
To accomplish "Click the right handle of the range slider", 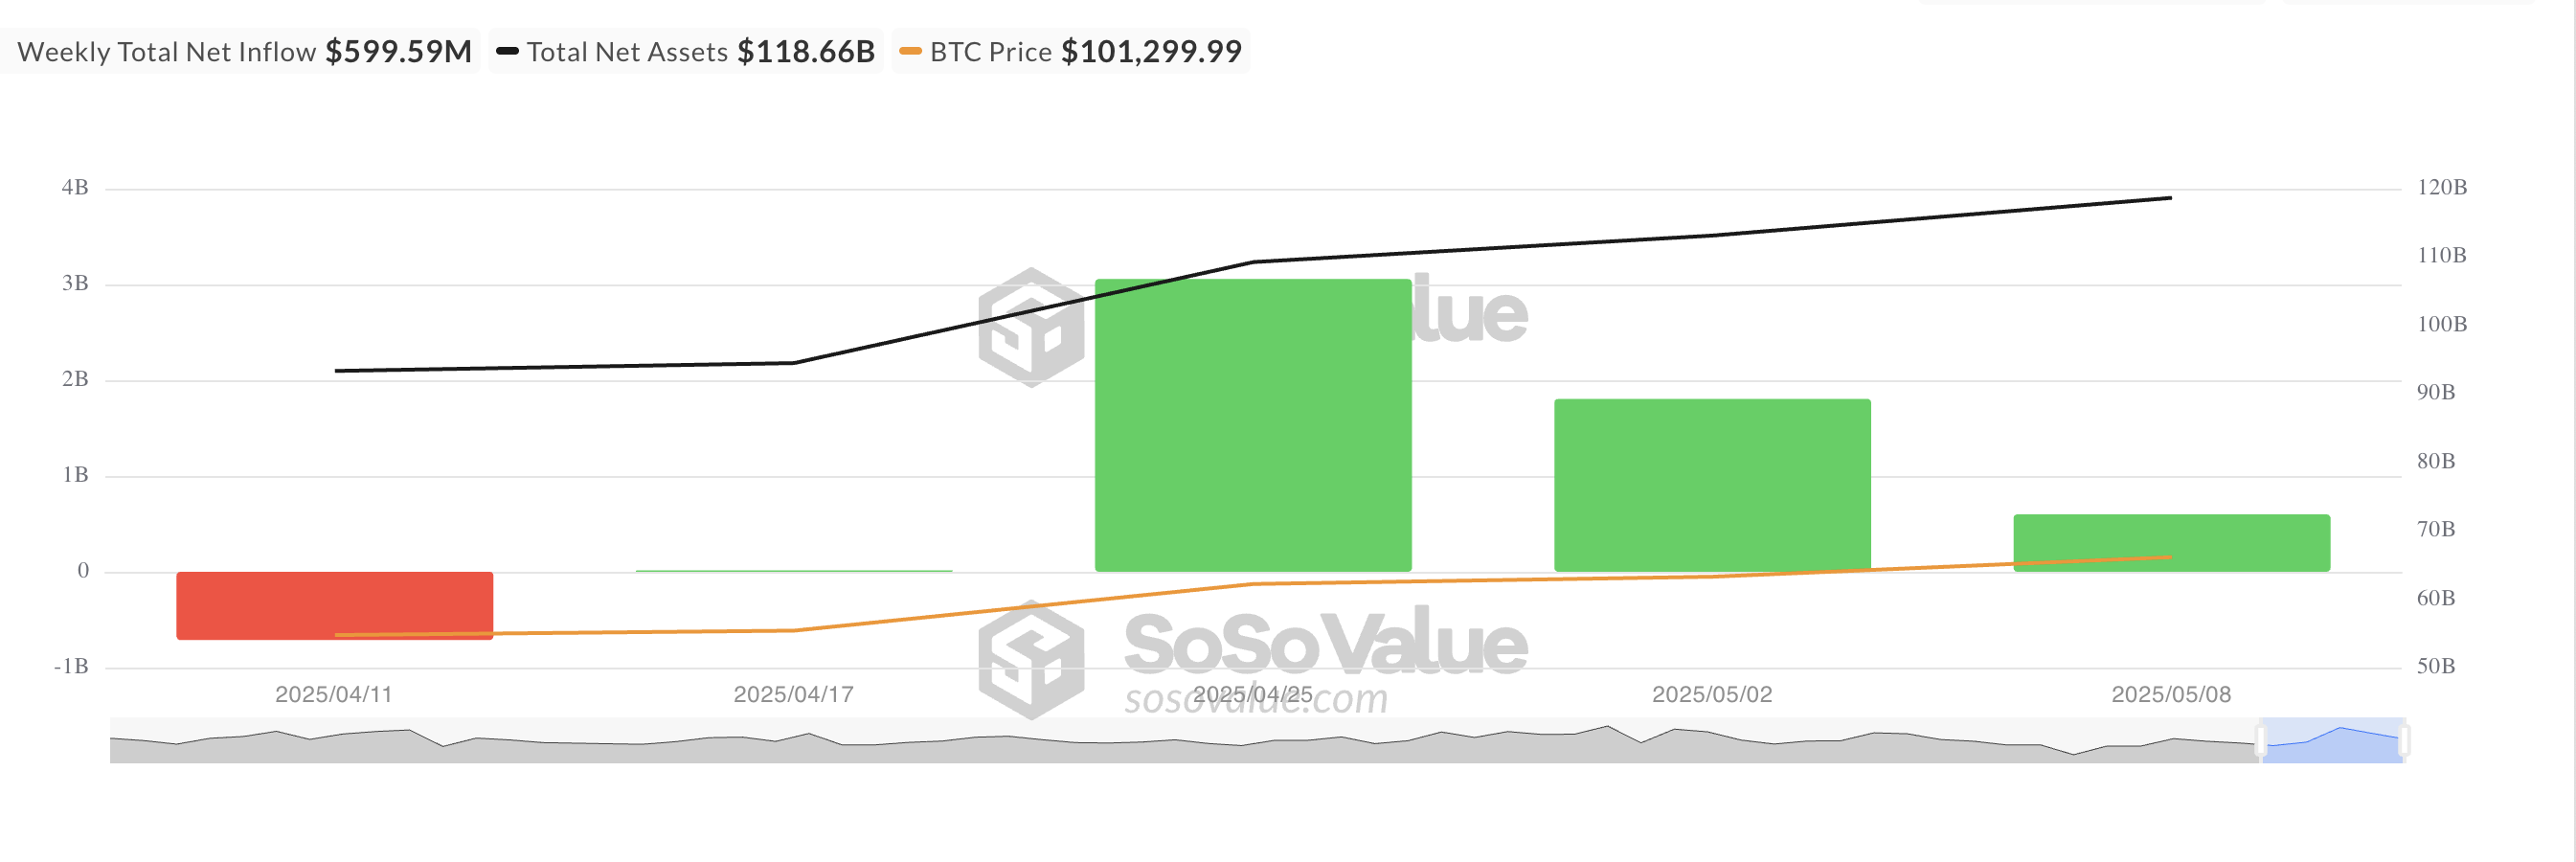I will [2404, 741].
